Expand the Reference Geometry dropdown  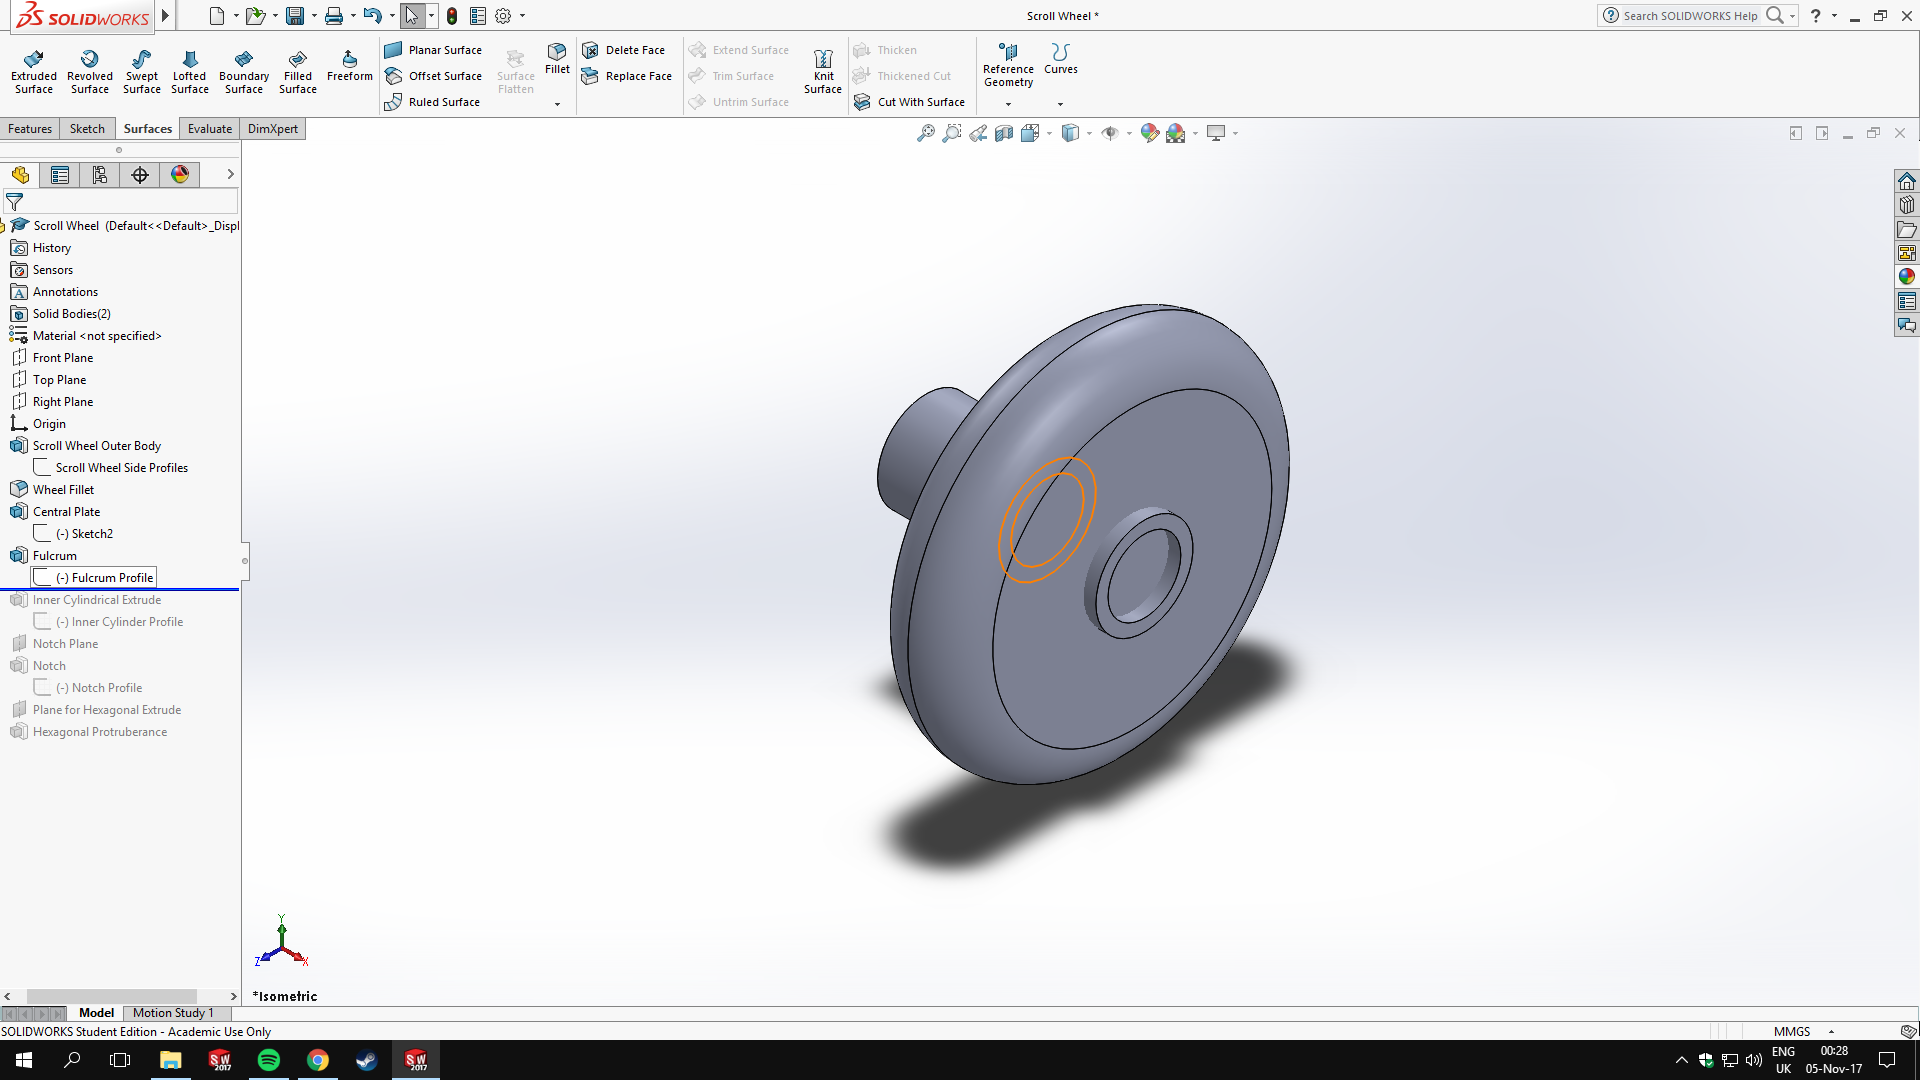(x=1008, y=104)
